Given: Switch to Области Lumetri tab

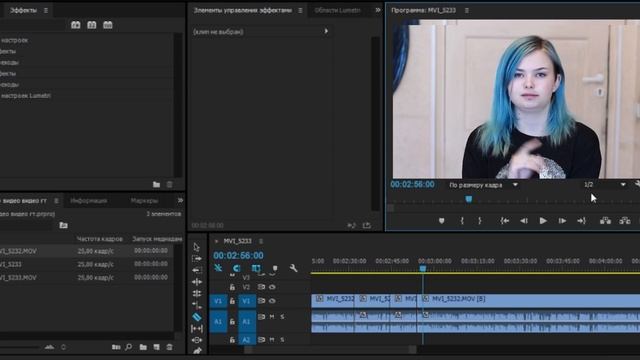Looking at the screenshot, I should click(337, 10).
